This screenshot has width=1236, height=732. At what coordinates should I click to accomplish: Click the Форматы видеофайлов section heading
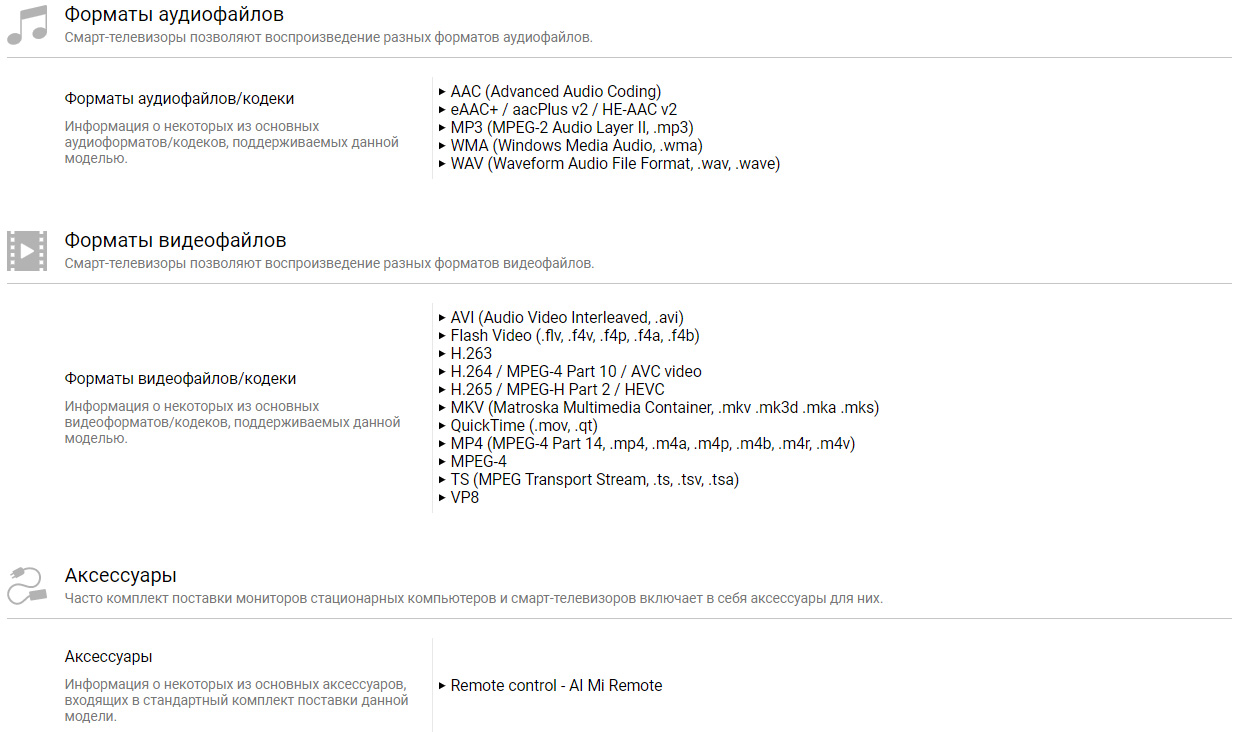[x=175, y=240]
